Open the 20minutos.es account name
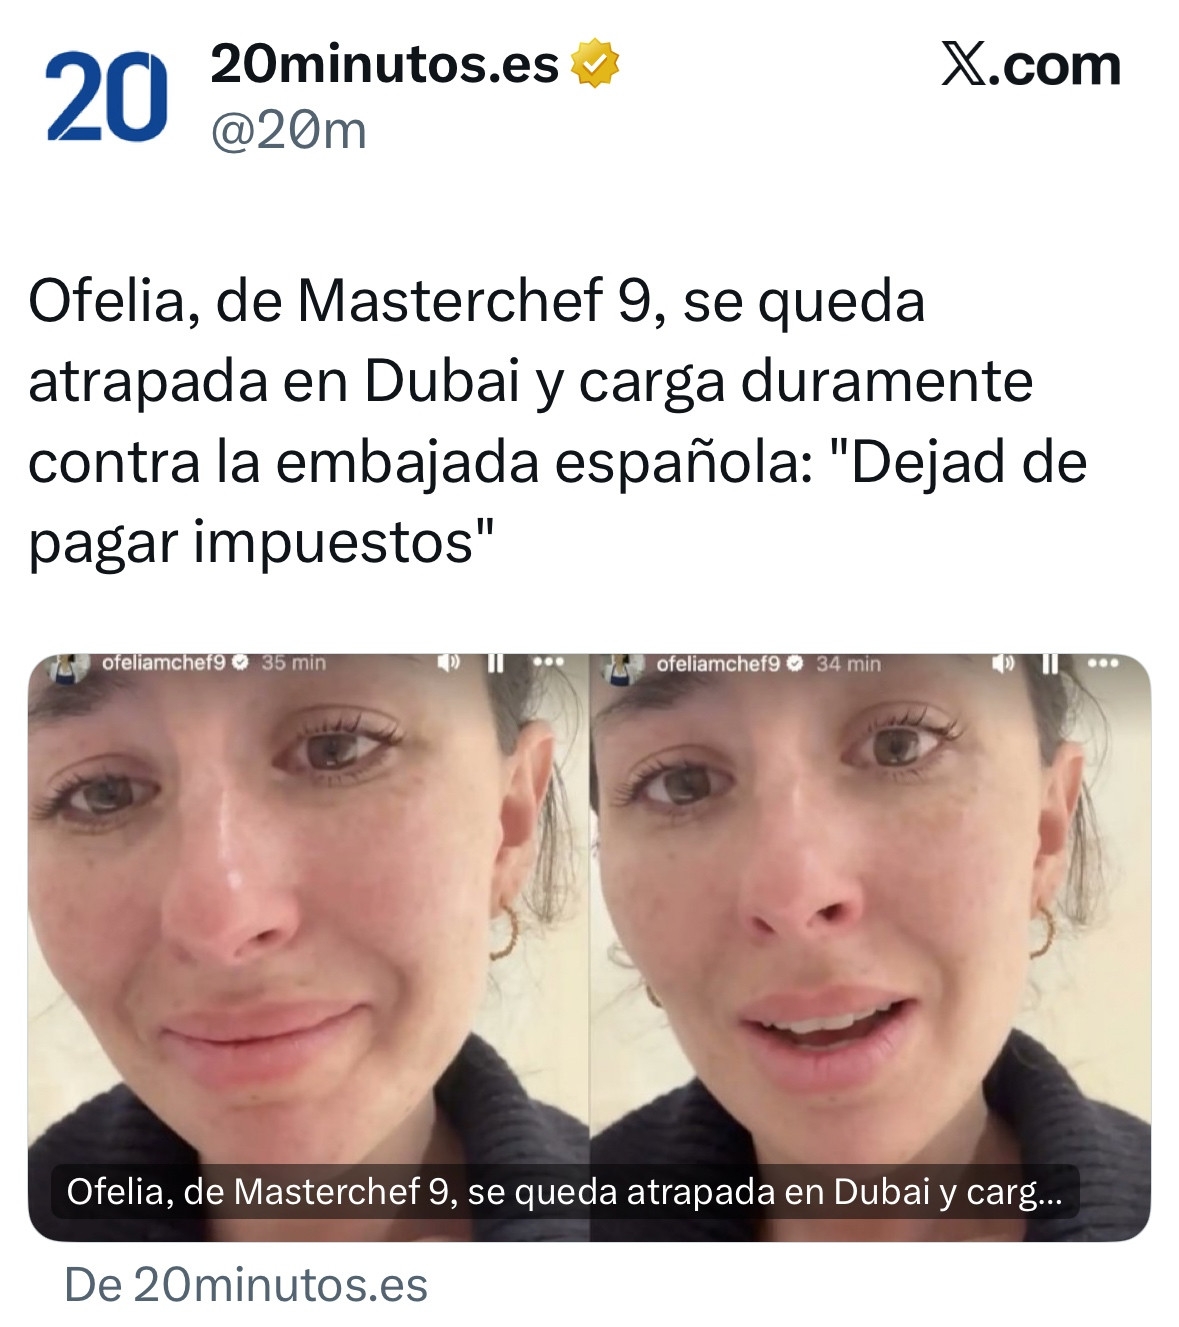The width and height of the screenshot is (1179, 1327). pos(384,65)
